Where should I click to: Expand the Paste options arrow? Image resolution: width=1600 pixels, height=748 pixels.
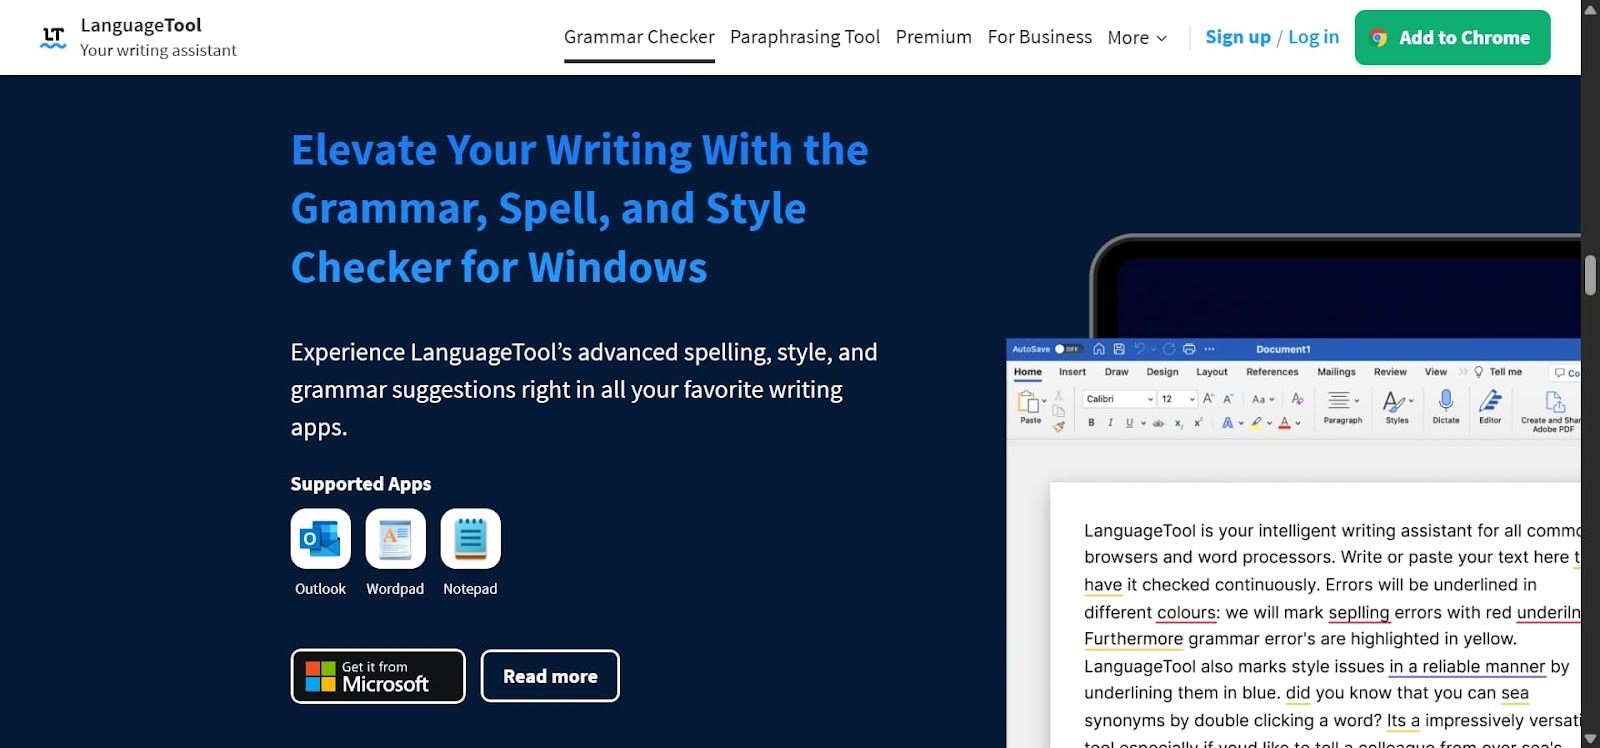(1045, 401)
